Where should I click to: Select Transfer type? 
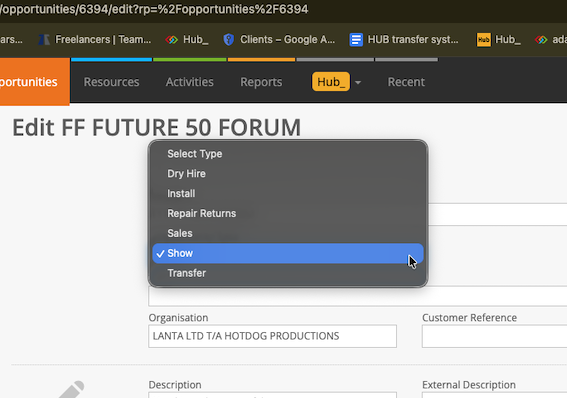[288, 273]
